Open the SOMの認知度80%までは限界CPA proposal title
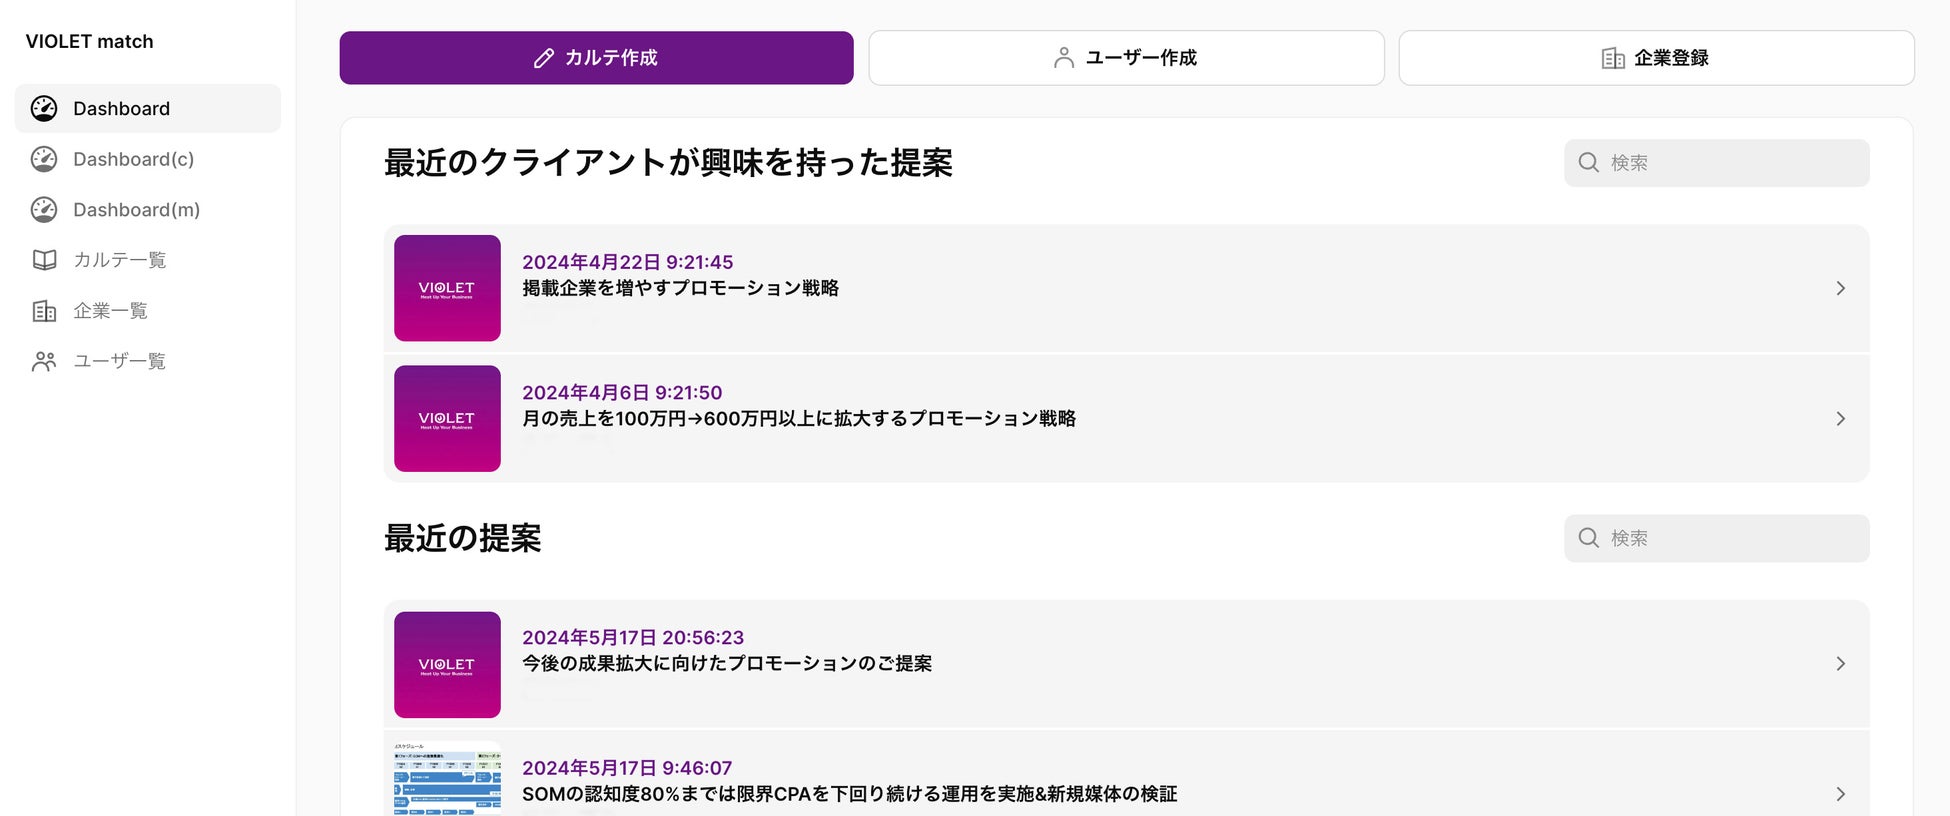 850,794
